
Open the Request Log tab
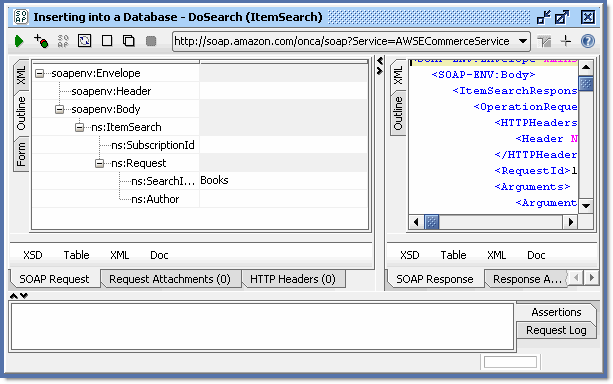(x=556, y=330)
